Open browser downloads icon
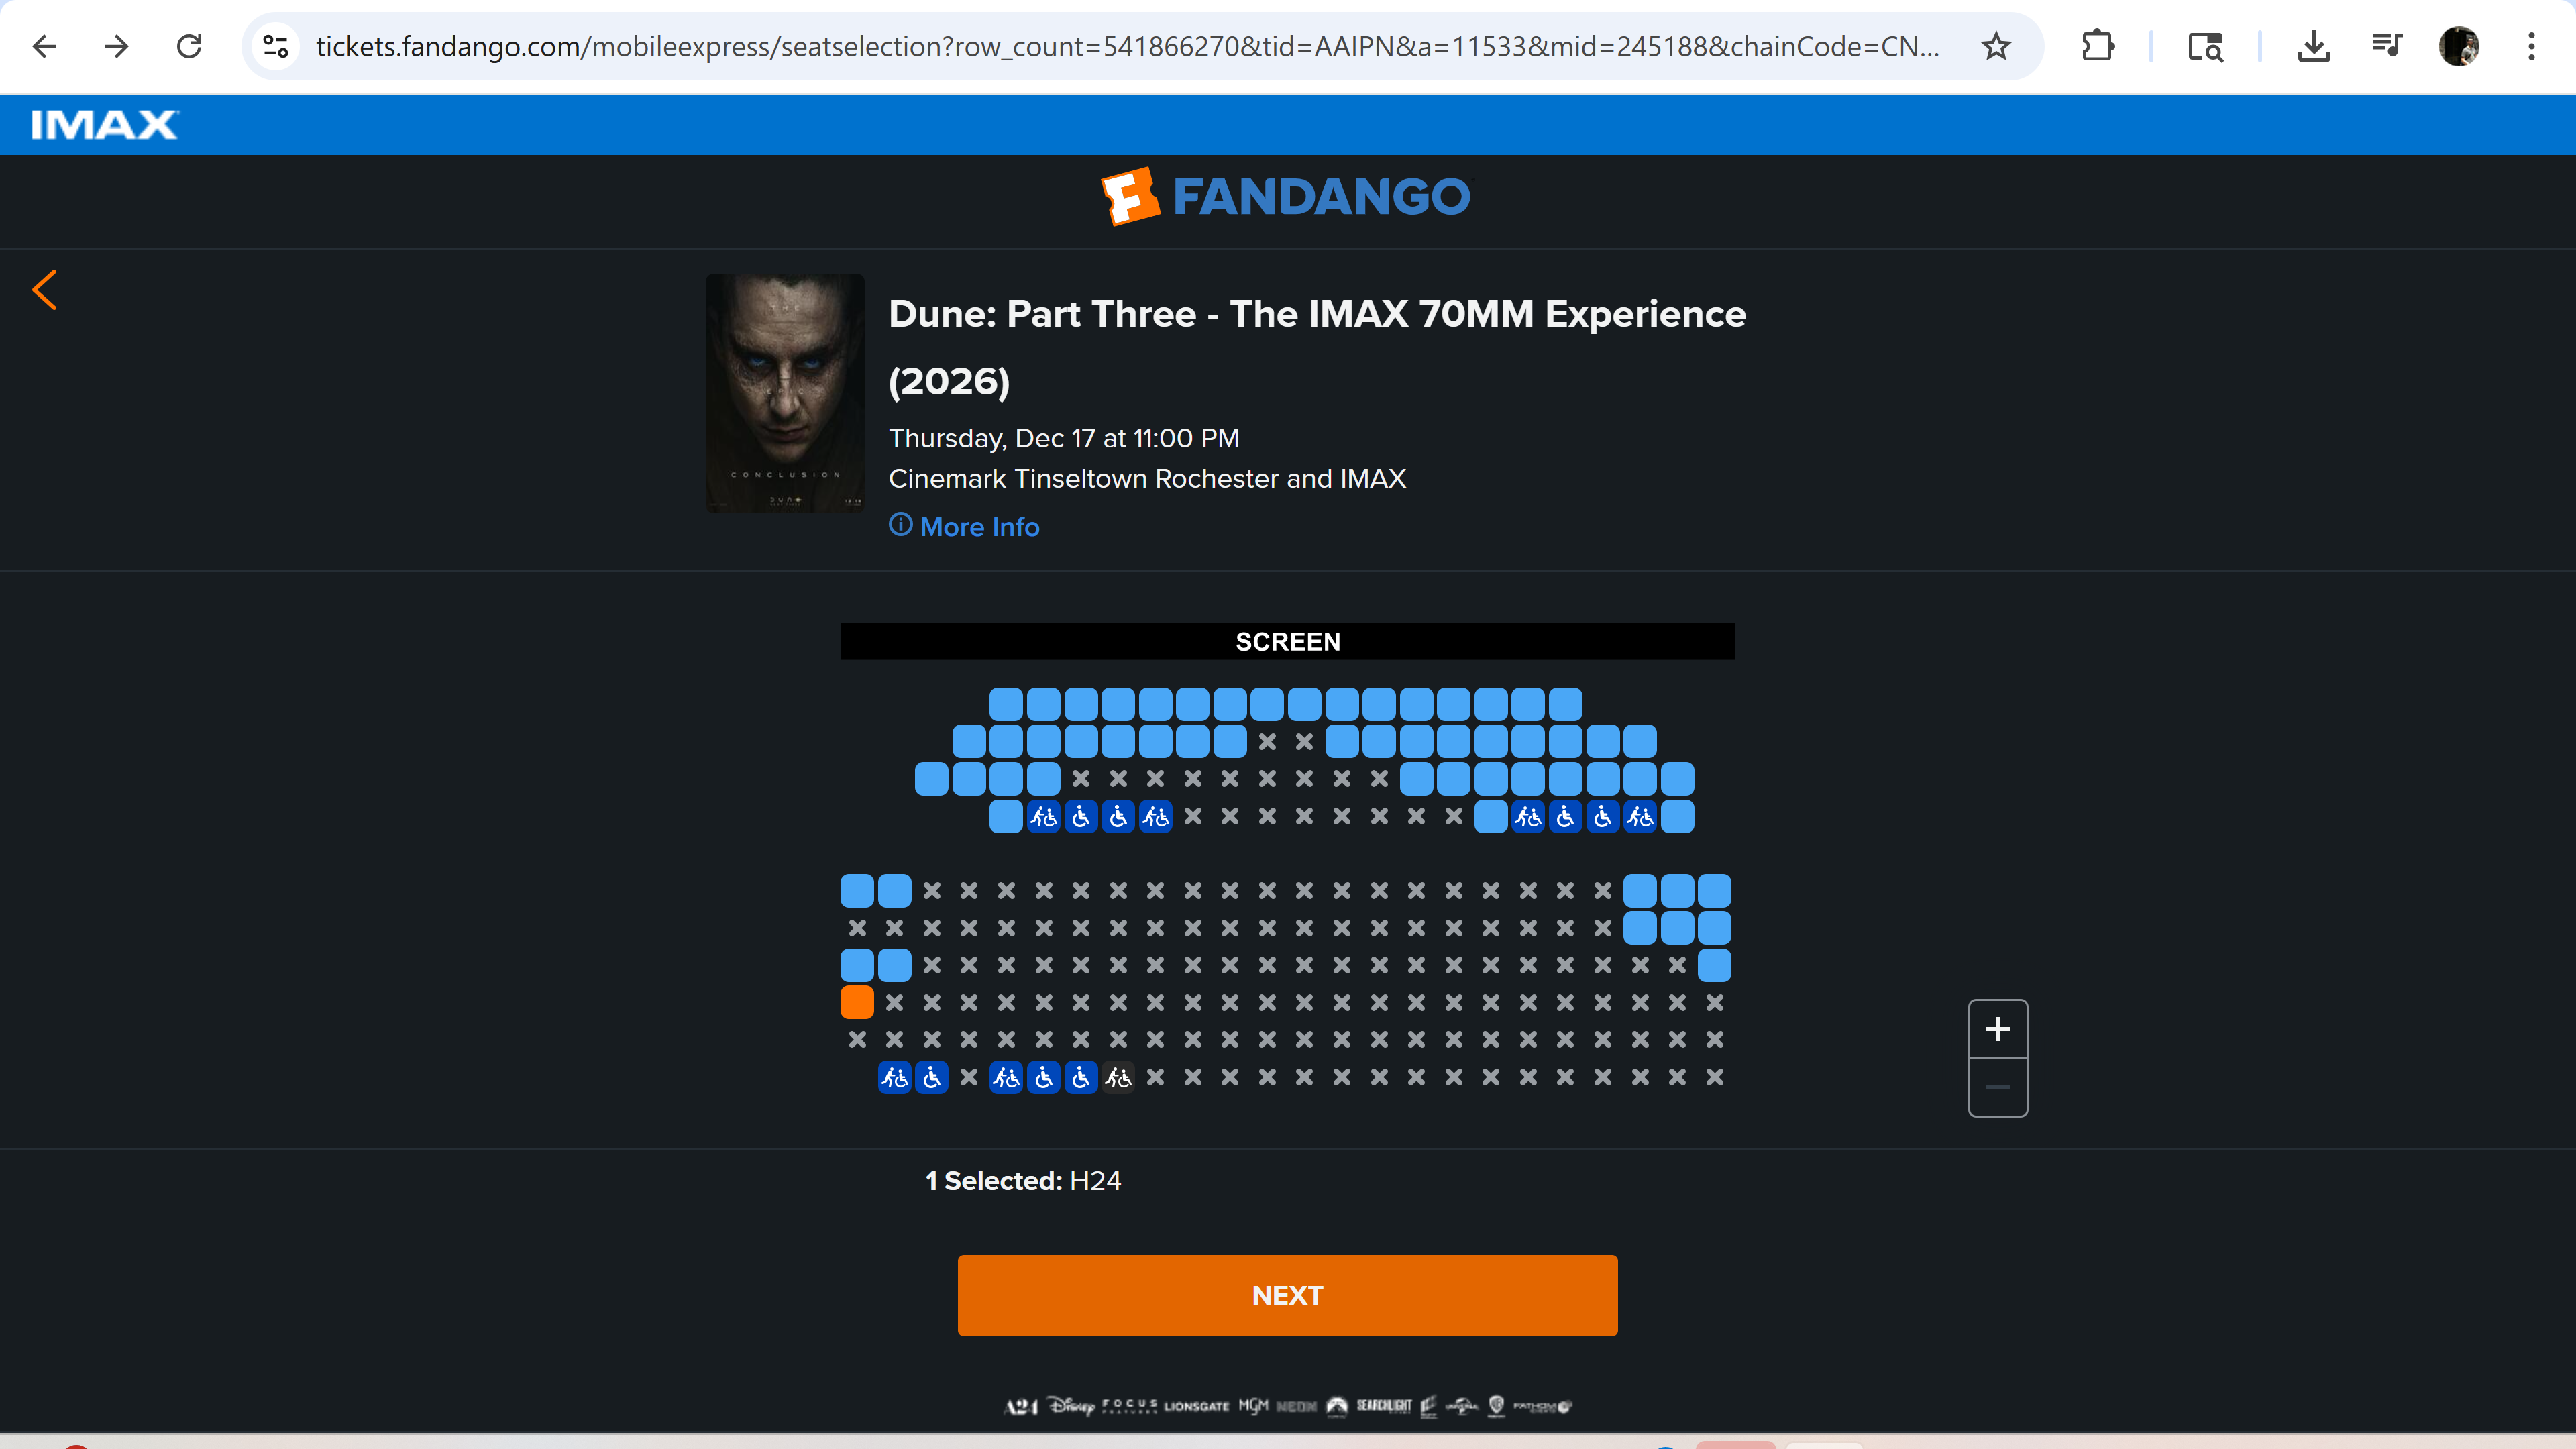 click(2313, 46)
